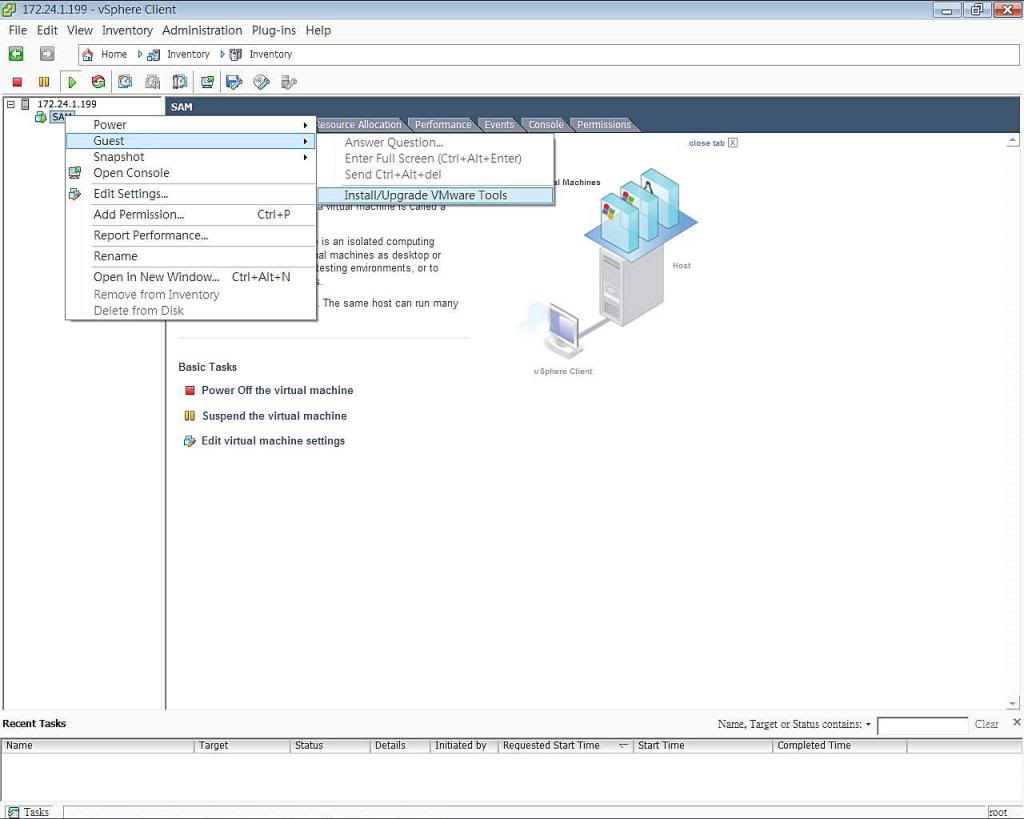Click the Home house icon in the breadcrumb
This screenshot has width=1024, height=819.
point(88,55)
